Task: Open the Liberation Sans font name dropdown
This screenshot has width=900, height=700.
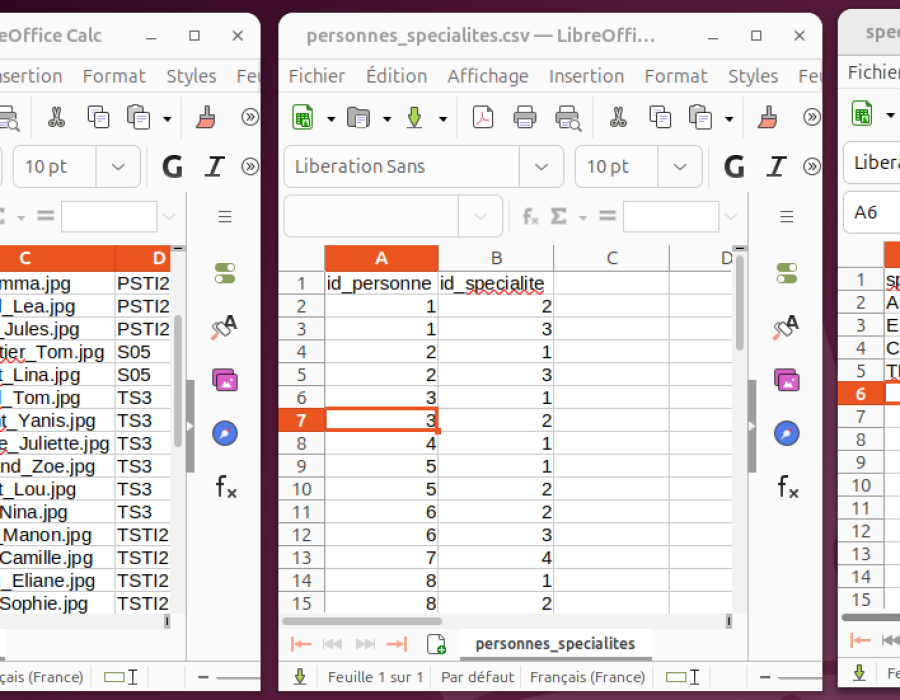Action: coord(541,167)
